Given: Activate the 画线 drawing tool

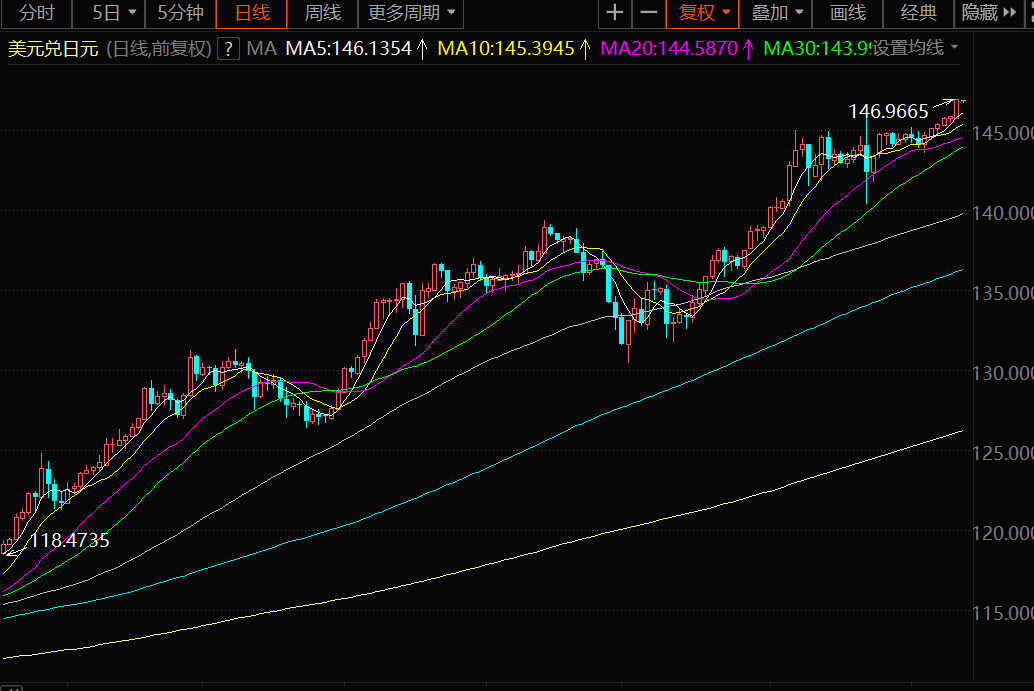Looking at the screenshot, I should pos(847,13).
